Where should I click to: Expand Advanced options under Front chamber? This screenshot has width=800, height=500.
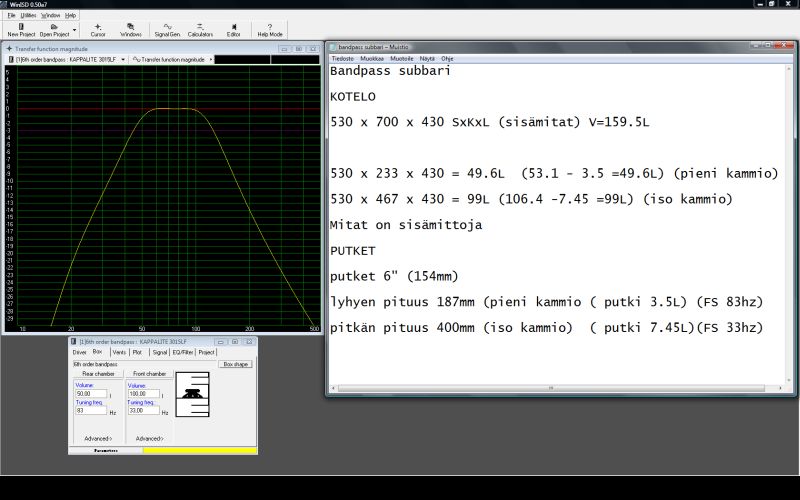150,438
